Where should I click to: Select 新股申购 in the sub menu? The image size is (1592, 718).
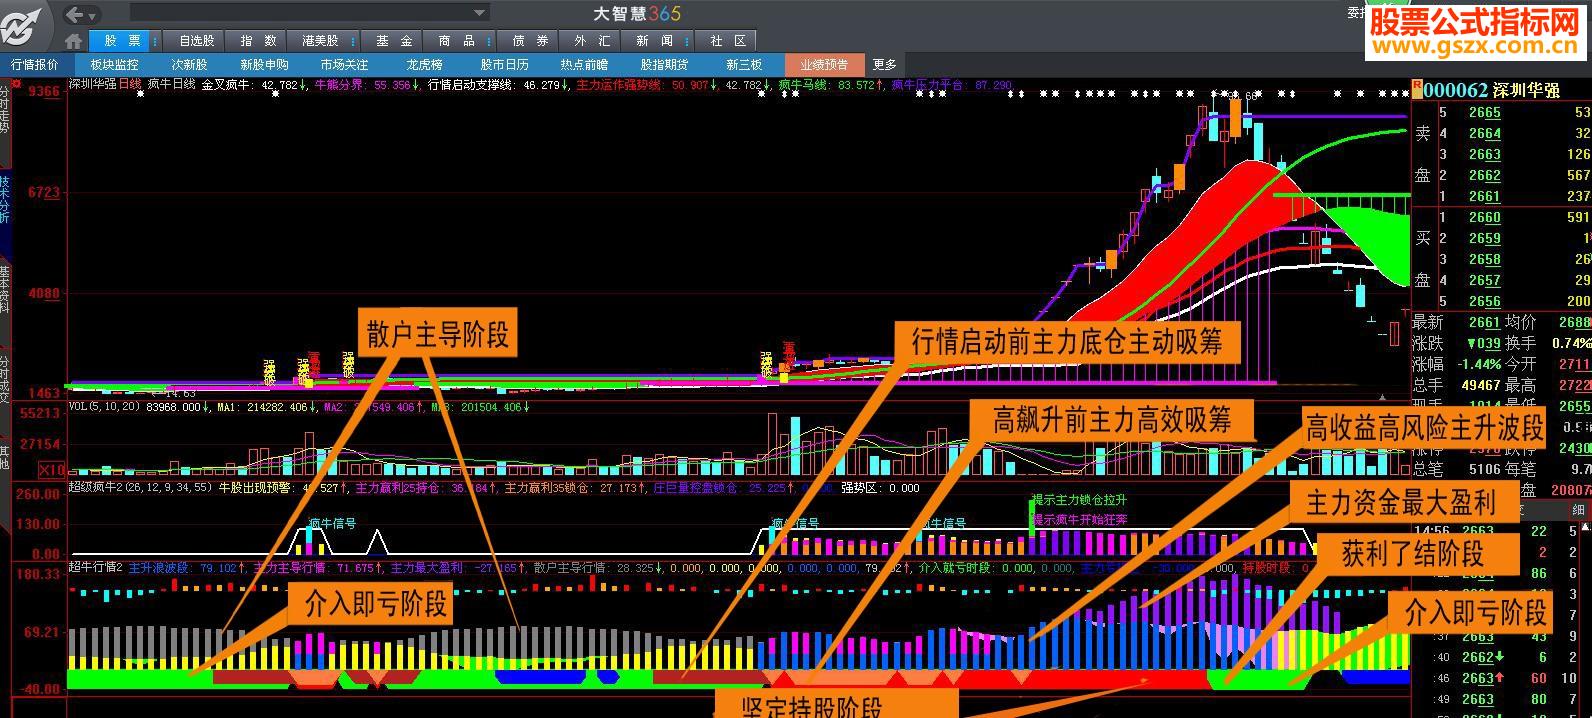tap(264, 65)
